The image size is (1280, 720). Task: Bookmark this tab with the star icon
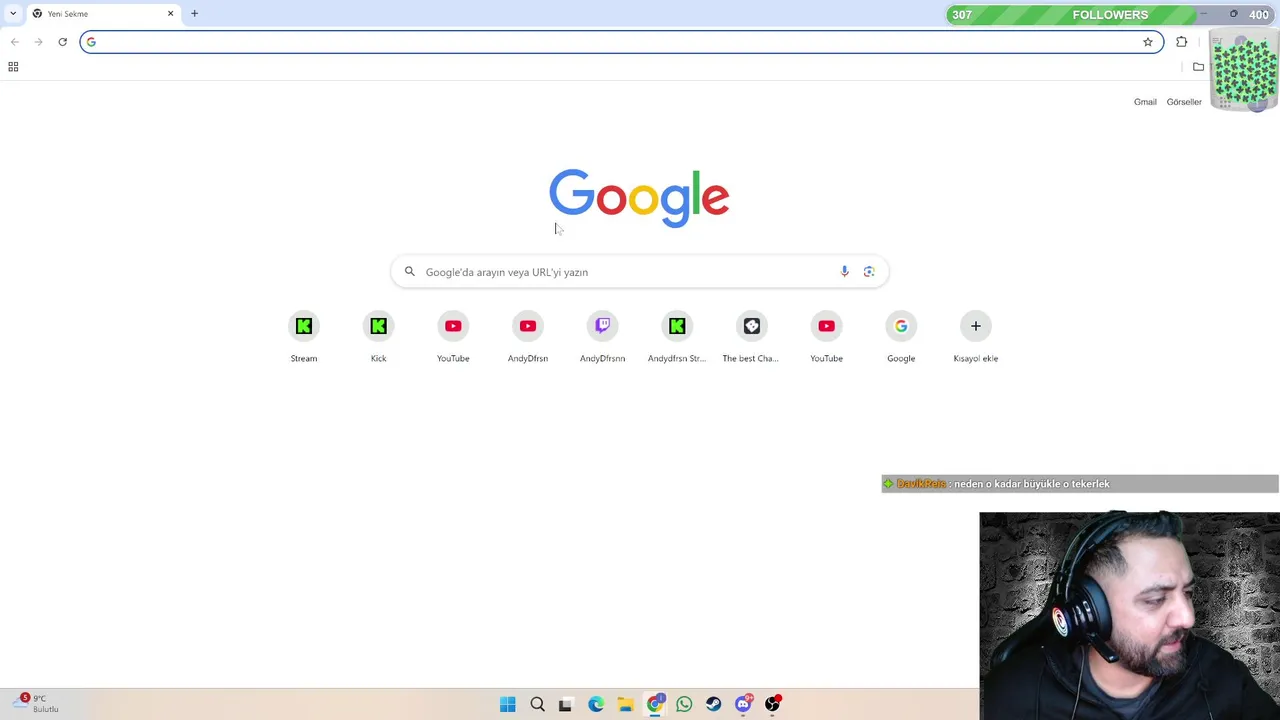click(x=1148, y=42)
